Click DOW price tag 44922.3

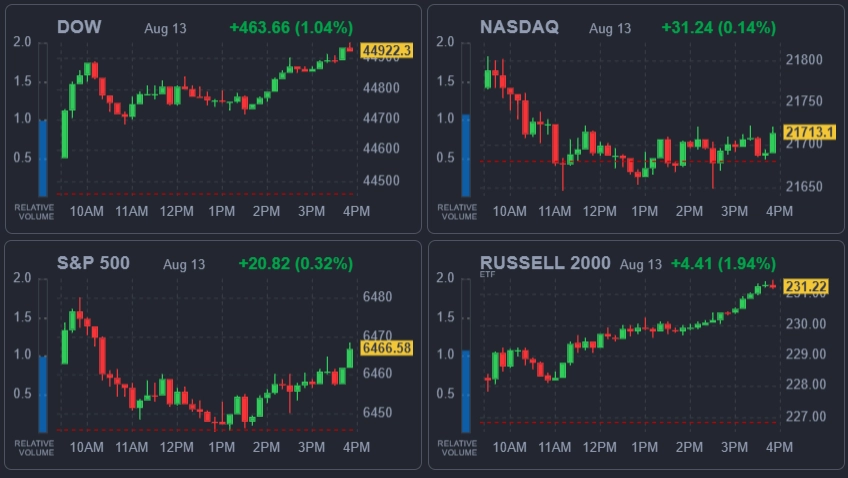(x=386, y=50)
